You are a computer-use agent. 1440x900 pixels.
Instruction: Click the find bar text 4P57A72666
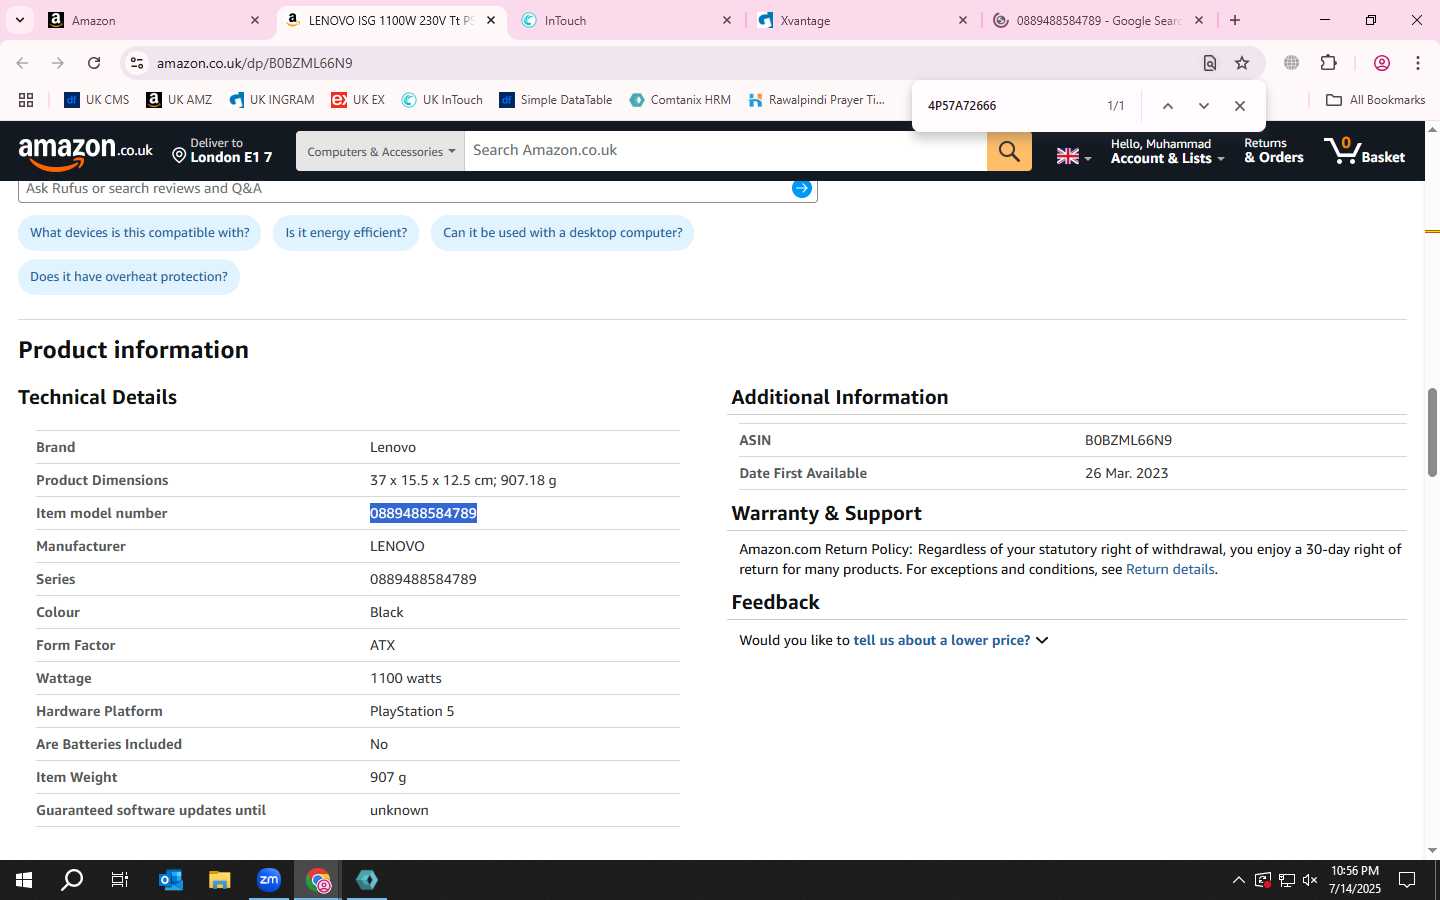click(962, 106)
